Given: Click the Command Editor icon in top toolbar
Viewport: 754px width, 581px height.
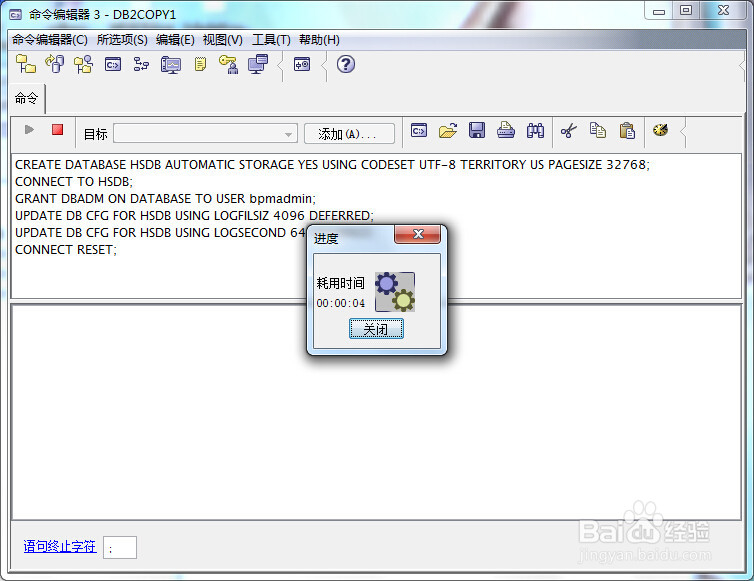Looking at the screenshot, I should click(113, 64).
